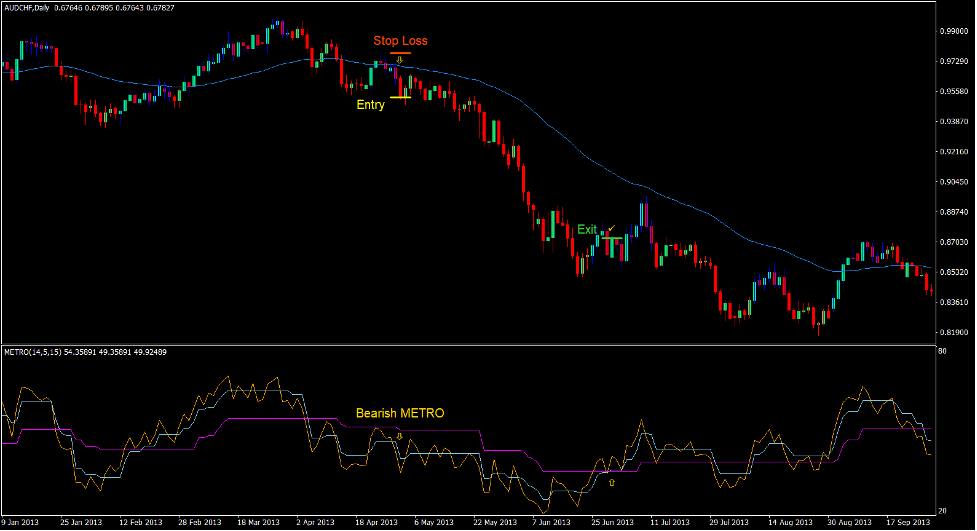Click the 6 May 2013 date label

[434, 522]
